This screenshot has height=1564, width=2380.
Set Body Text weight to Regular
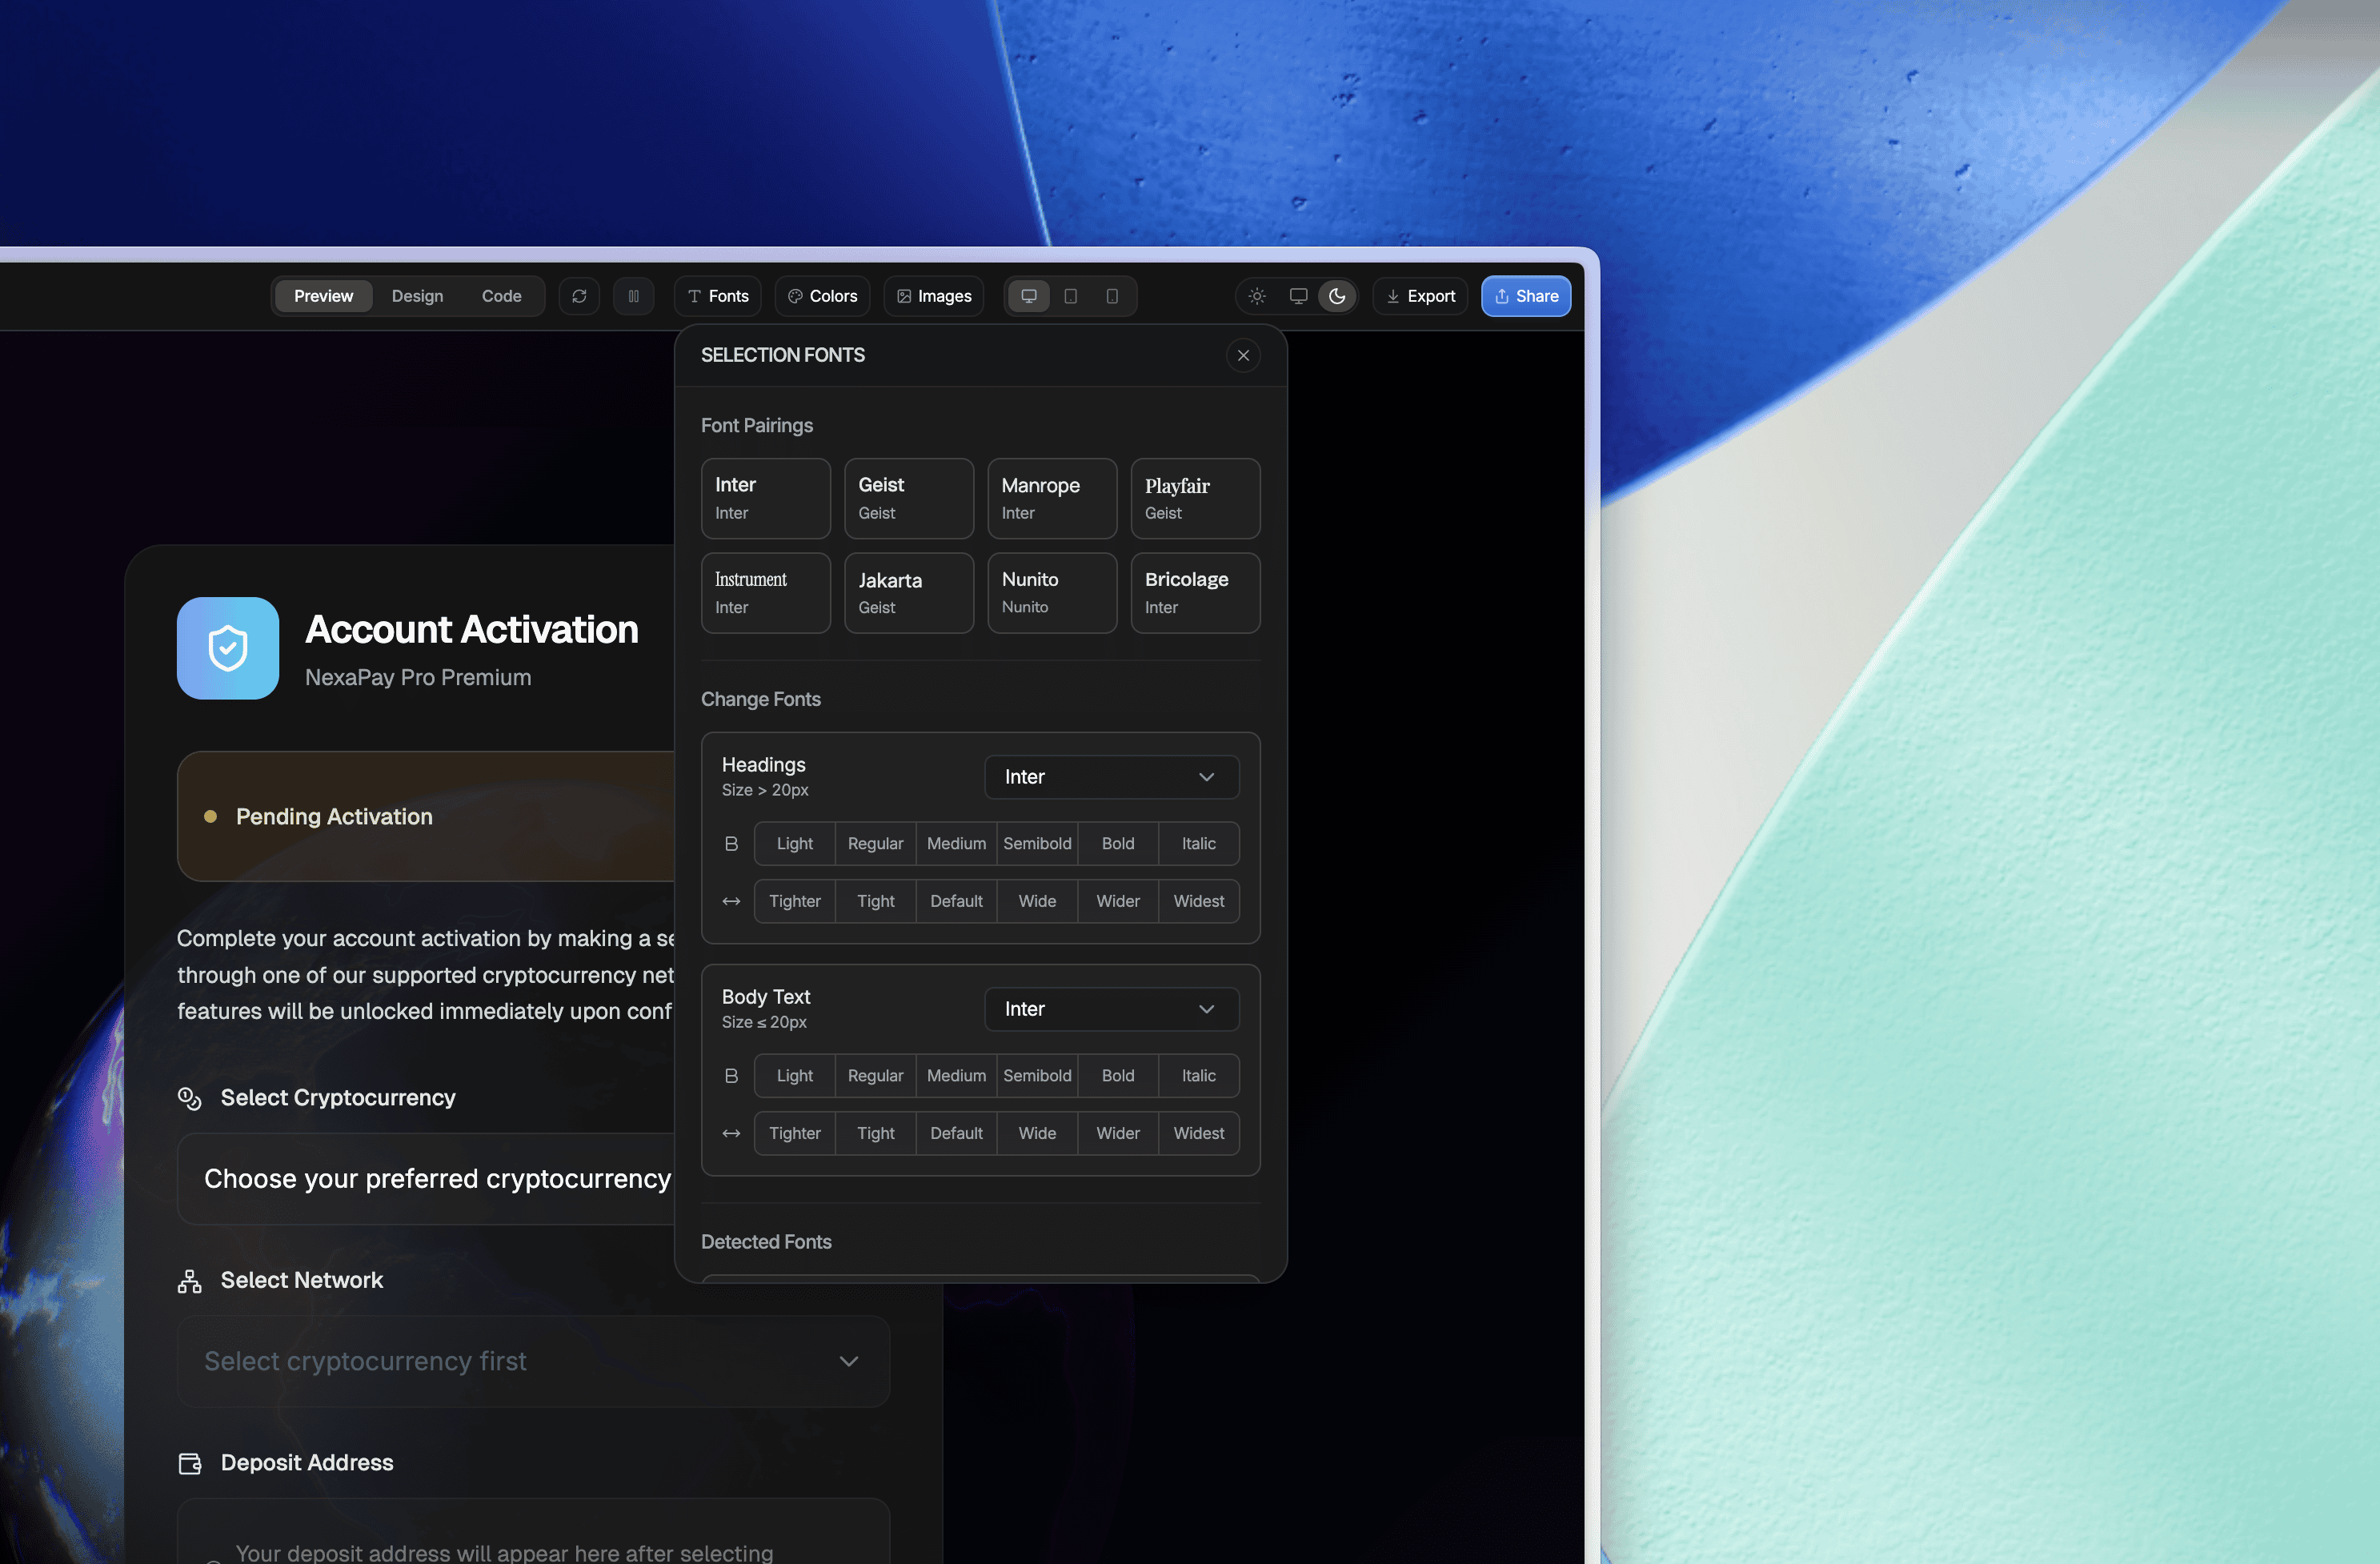click(875, 1076)
